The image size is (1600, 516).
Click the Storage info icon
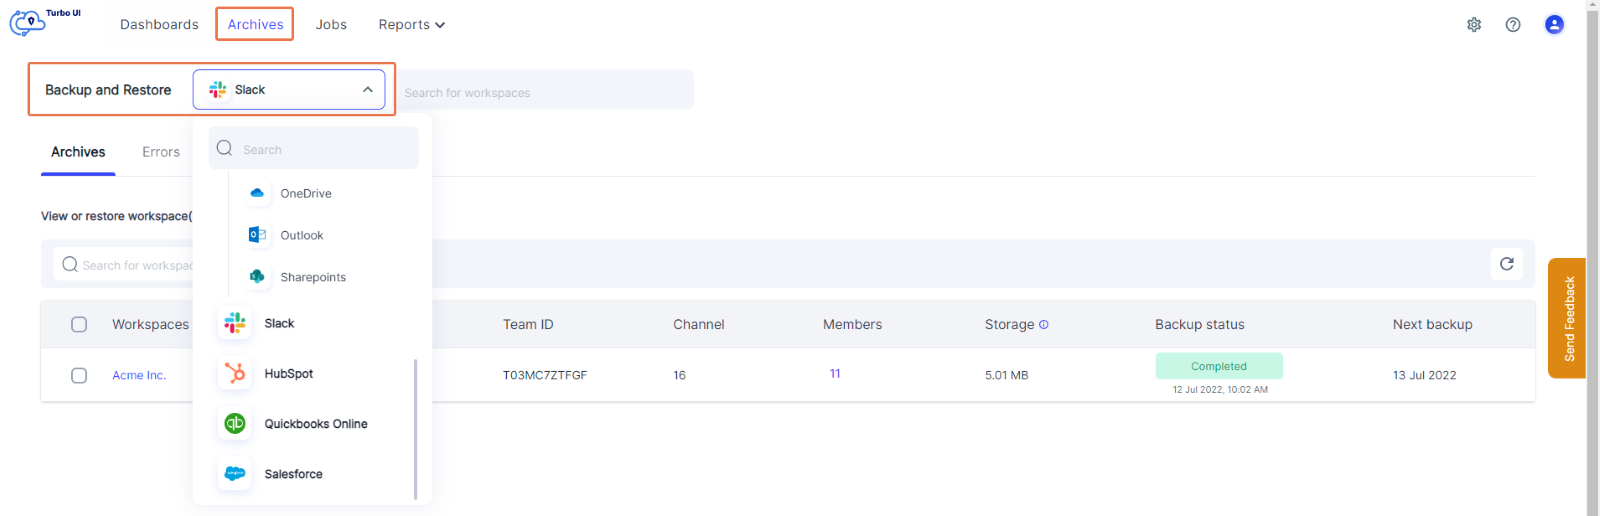1044,325
